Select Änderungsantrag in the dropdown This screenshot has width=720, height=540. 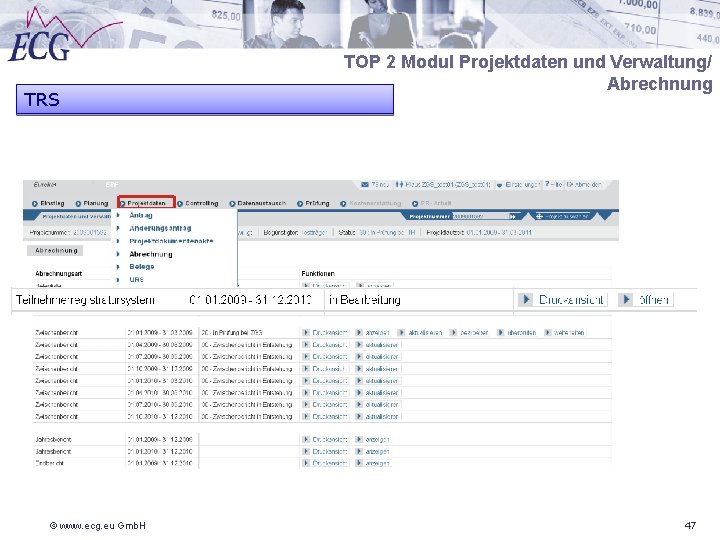point(160,228)
